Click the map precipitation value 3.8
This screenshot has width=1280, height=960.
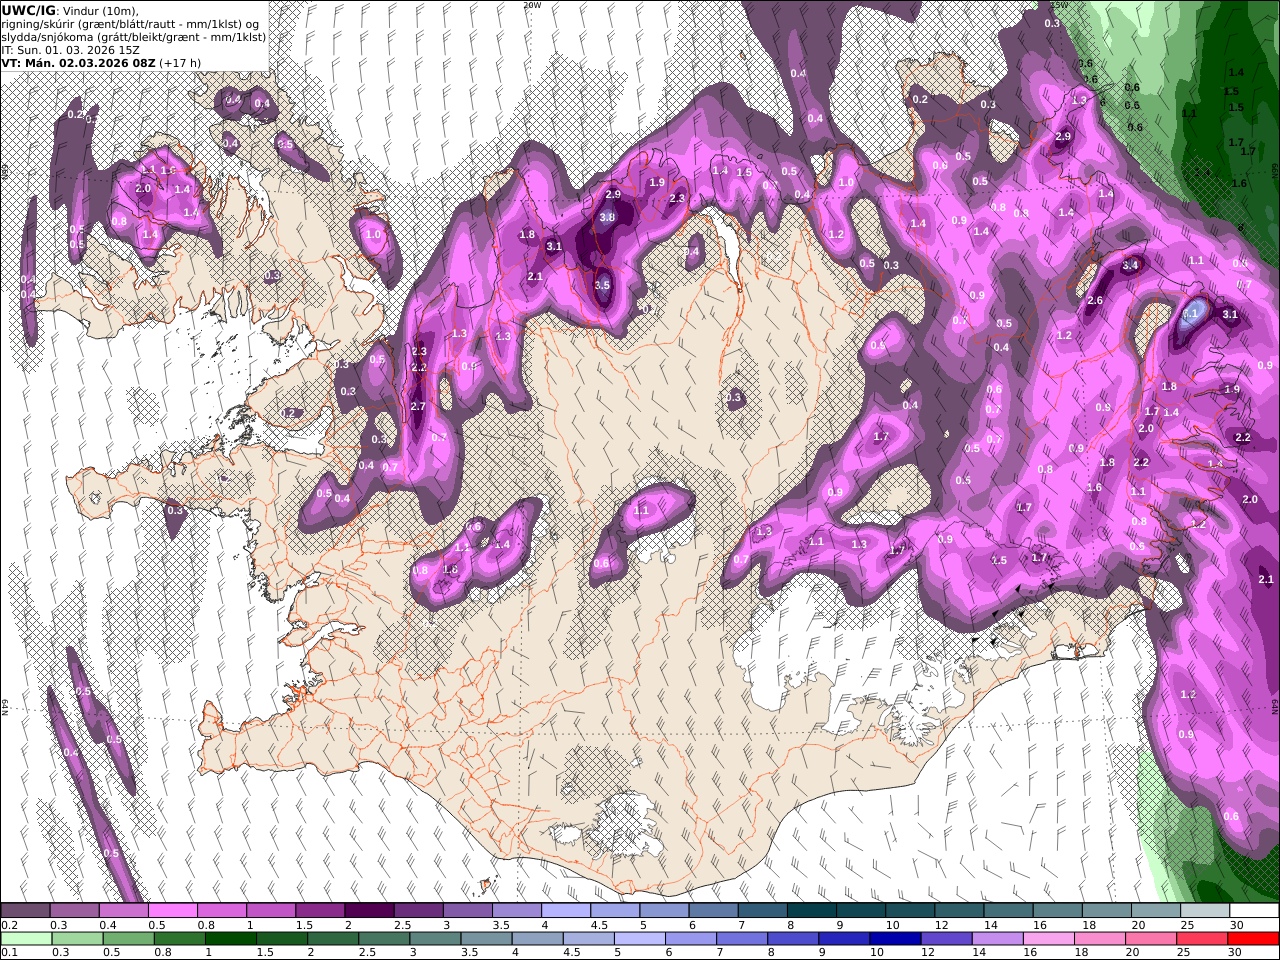coord(607,217)
